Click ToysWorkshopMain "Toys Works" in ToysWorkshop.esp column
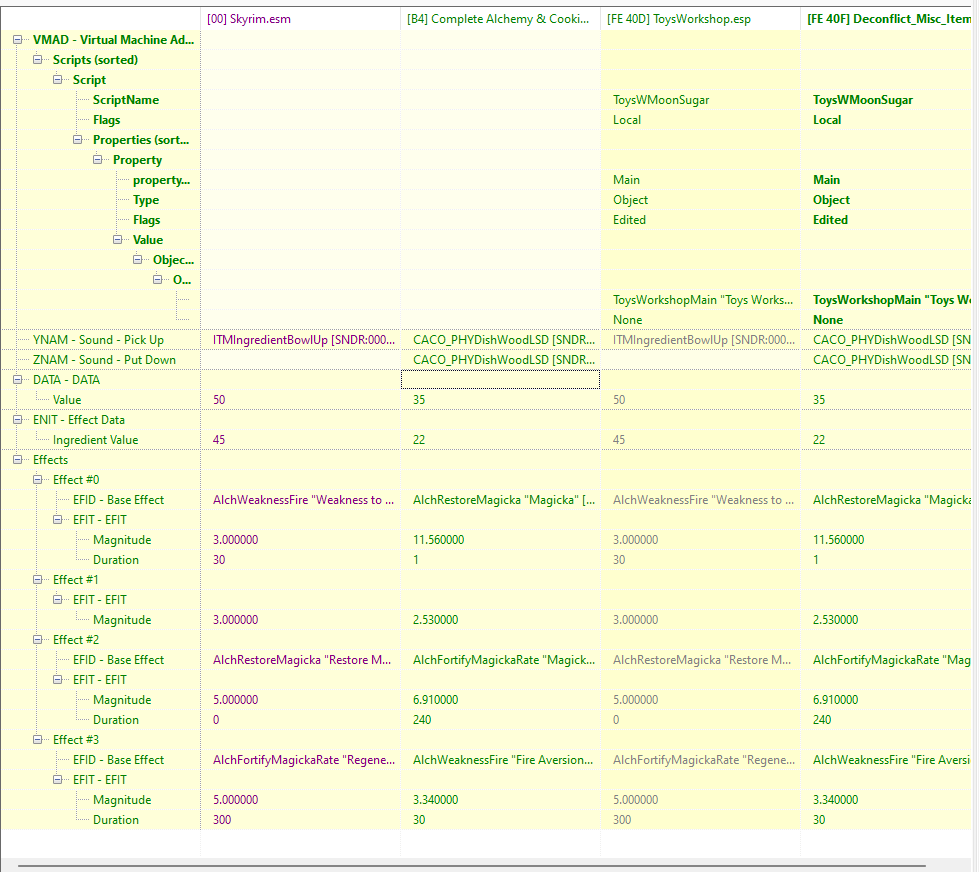Viewport: 979px width, 872px height. click(703, 300)
